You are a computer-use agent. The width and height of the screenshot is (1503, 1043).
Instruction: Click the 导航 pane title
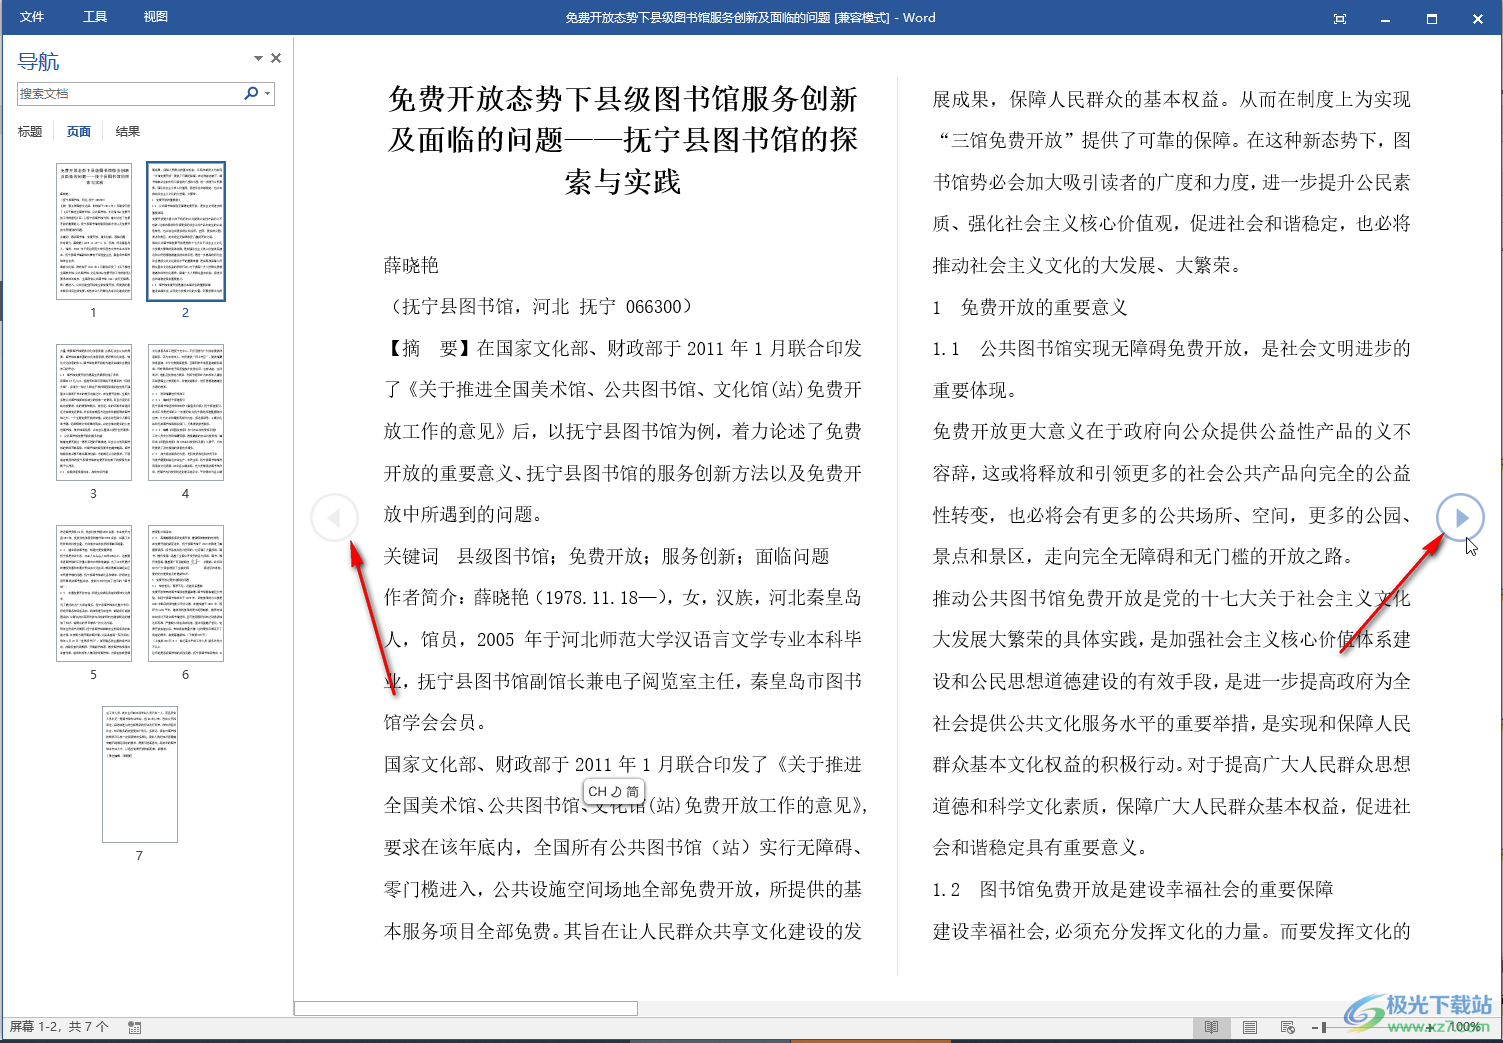coord(38,61)
